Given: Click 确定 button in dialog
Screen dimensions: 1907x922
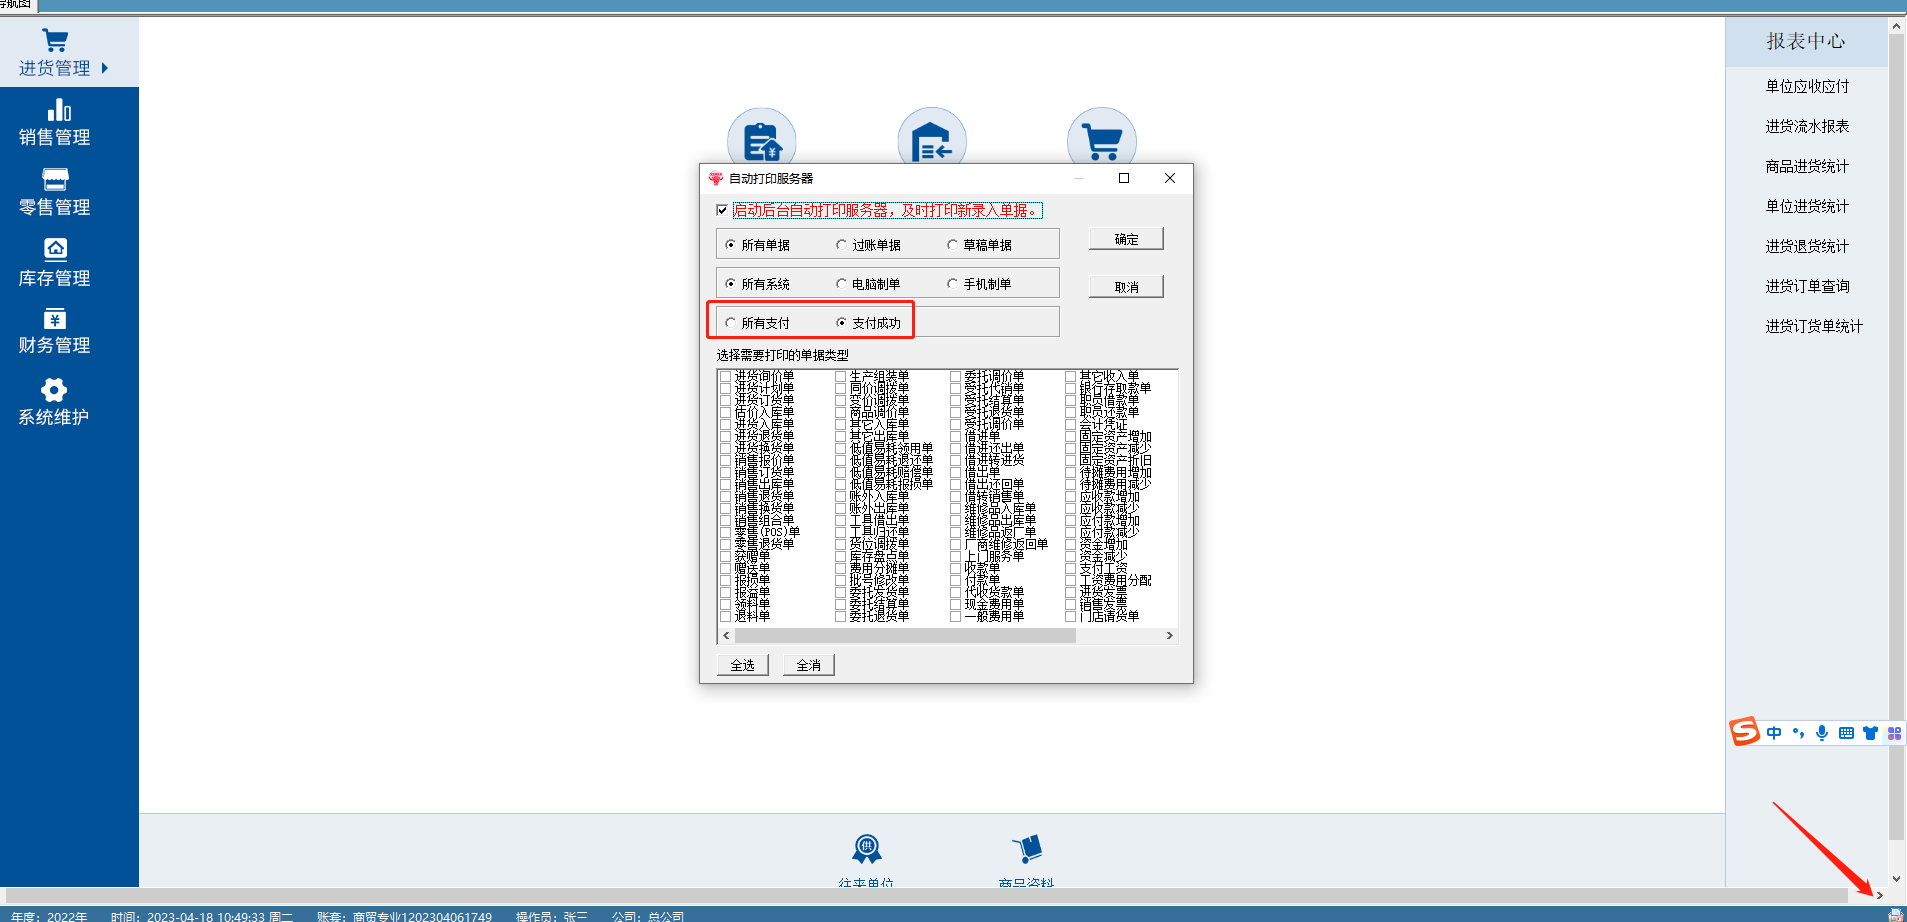Looking at the screenshot, I should pyautogui.click(x=1126, y=239).
